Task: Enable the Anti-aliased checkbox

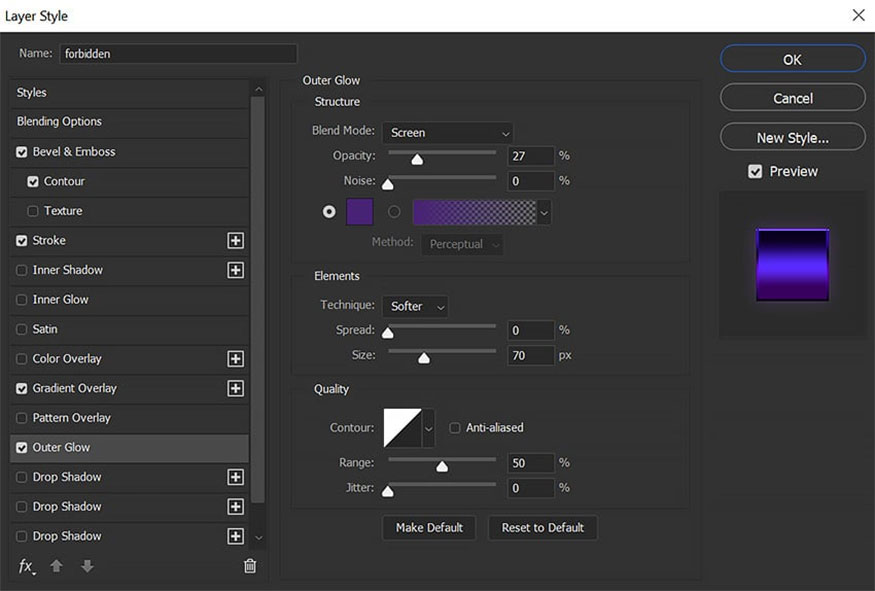Action: [x=455, y=428]
